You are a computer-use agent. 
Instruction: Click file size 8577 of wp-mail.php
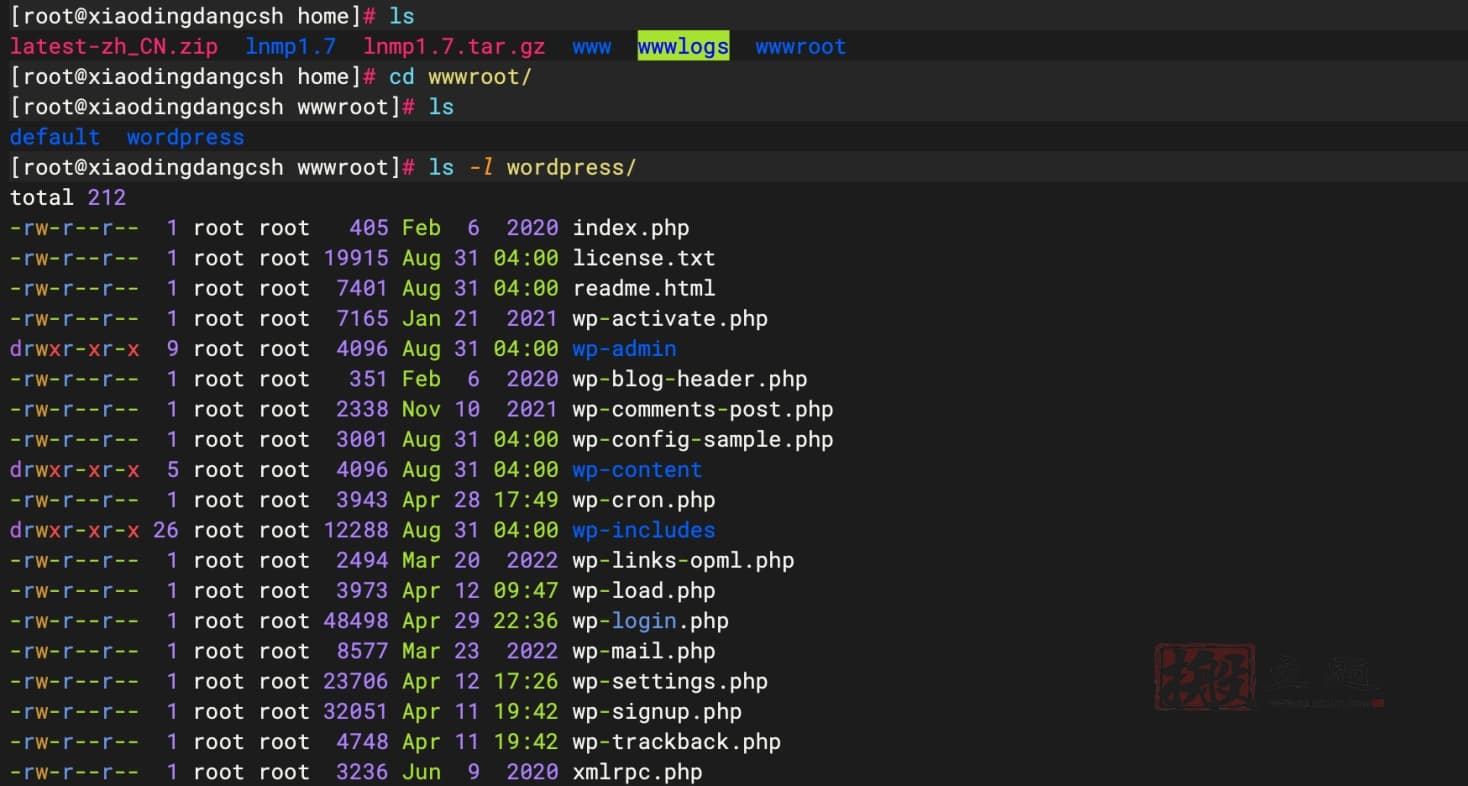(362, 651)
